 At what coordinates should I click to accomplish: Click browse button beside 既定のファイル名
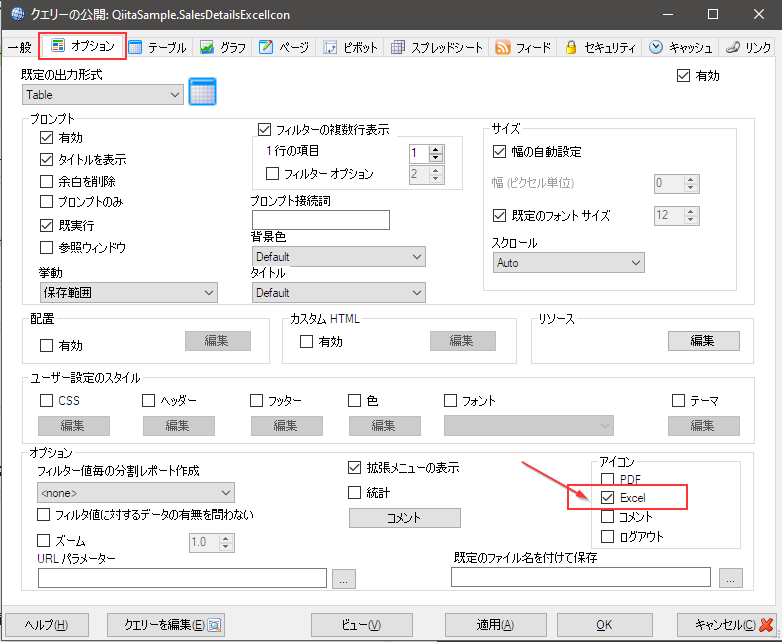click(x=731, y=578)
